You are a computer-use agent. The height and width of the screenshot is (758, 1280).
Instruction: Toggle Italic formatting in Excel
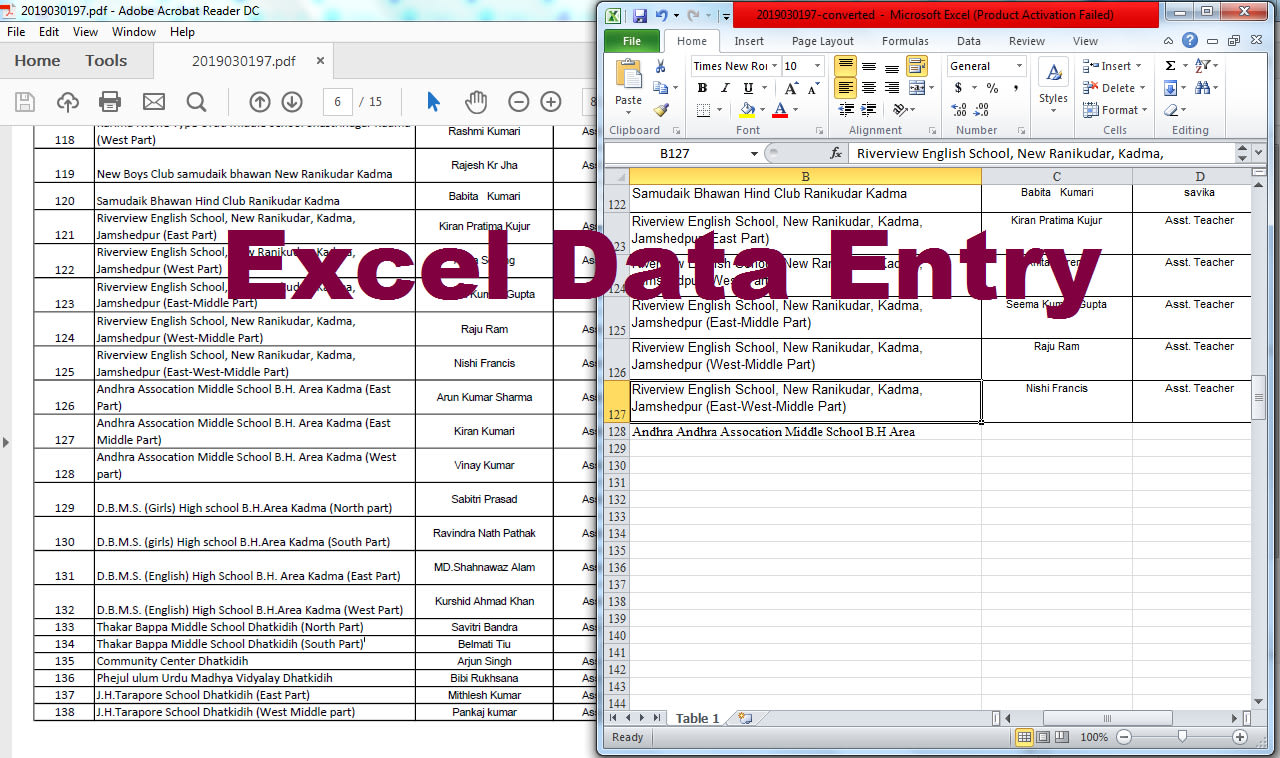click(725, 88)
